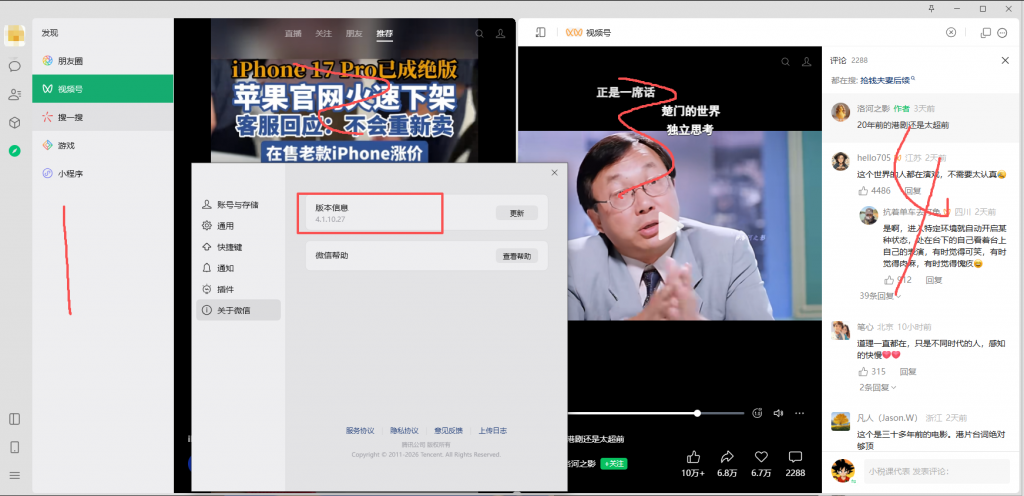The image size is (1024, 496).
Task: Reply to hello705's comment
Action: [x=913, y=191]
